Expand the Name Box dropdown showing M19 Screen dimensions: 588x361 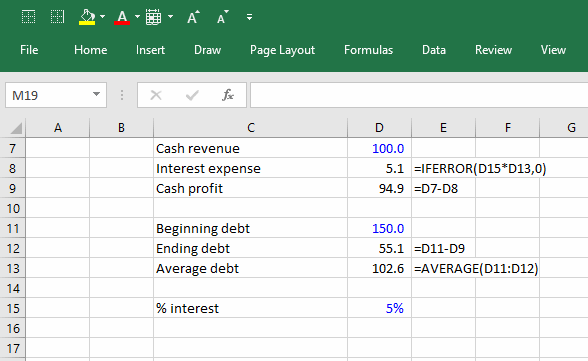[x=96, y=95]
